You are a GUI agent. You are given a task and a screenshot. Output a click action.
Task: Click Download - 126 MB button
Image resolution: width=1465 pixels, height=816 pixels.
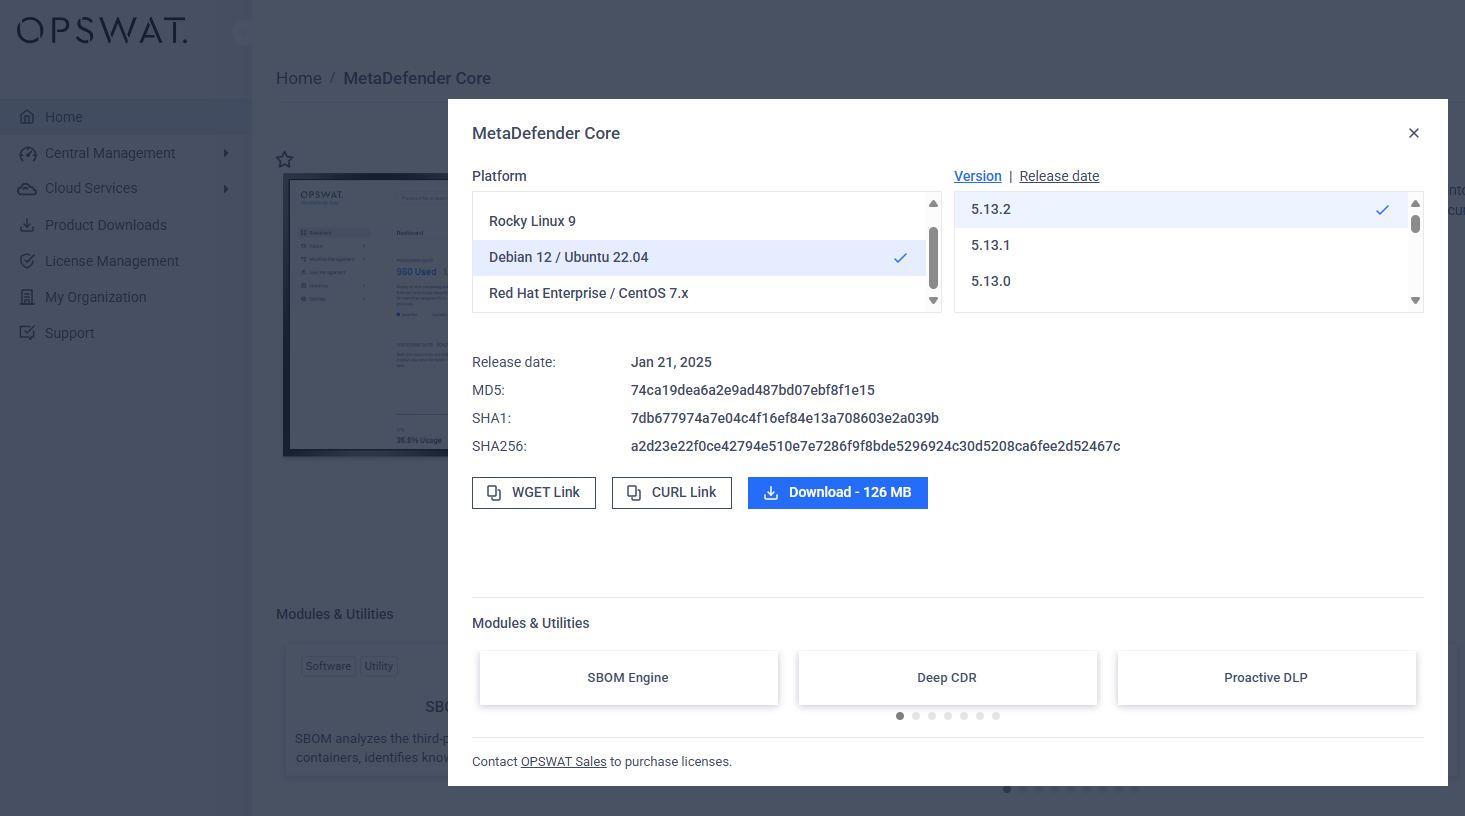(x=838, y=493)
